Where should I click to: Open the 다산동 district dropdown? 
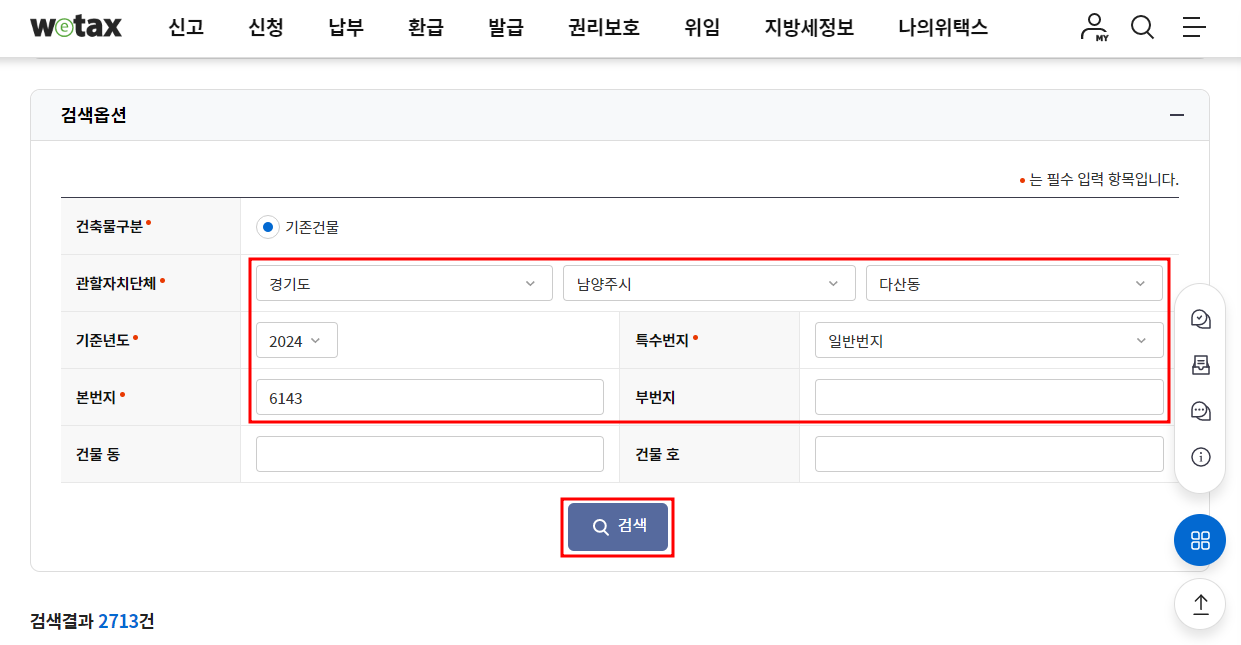[1014, 283]
